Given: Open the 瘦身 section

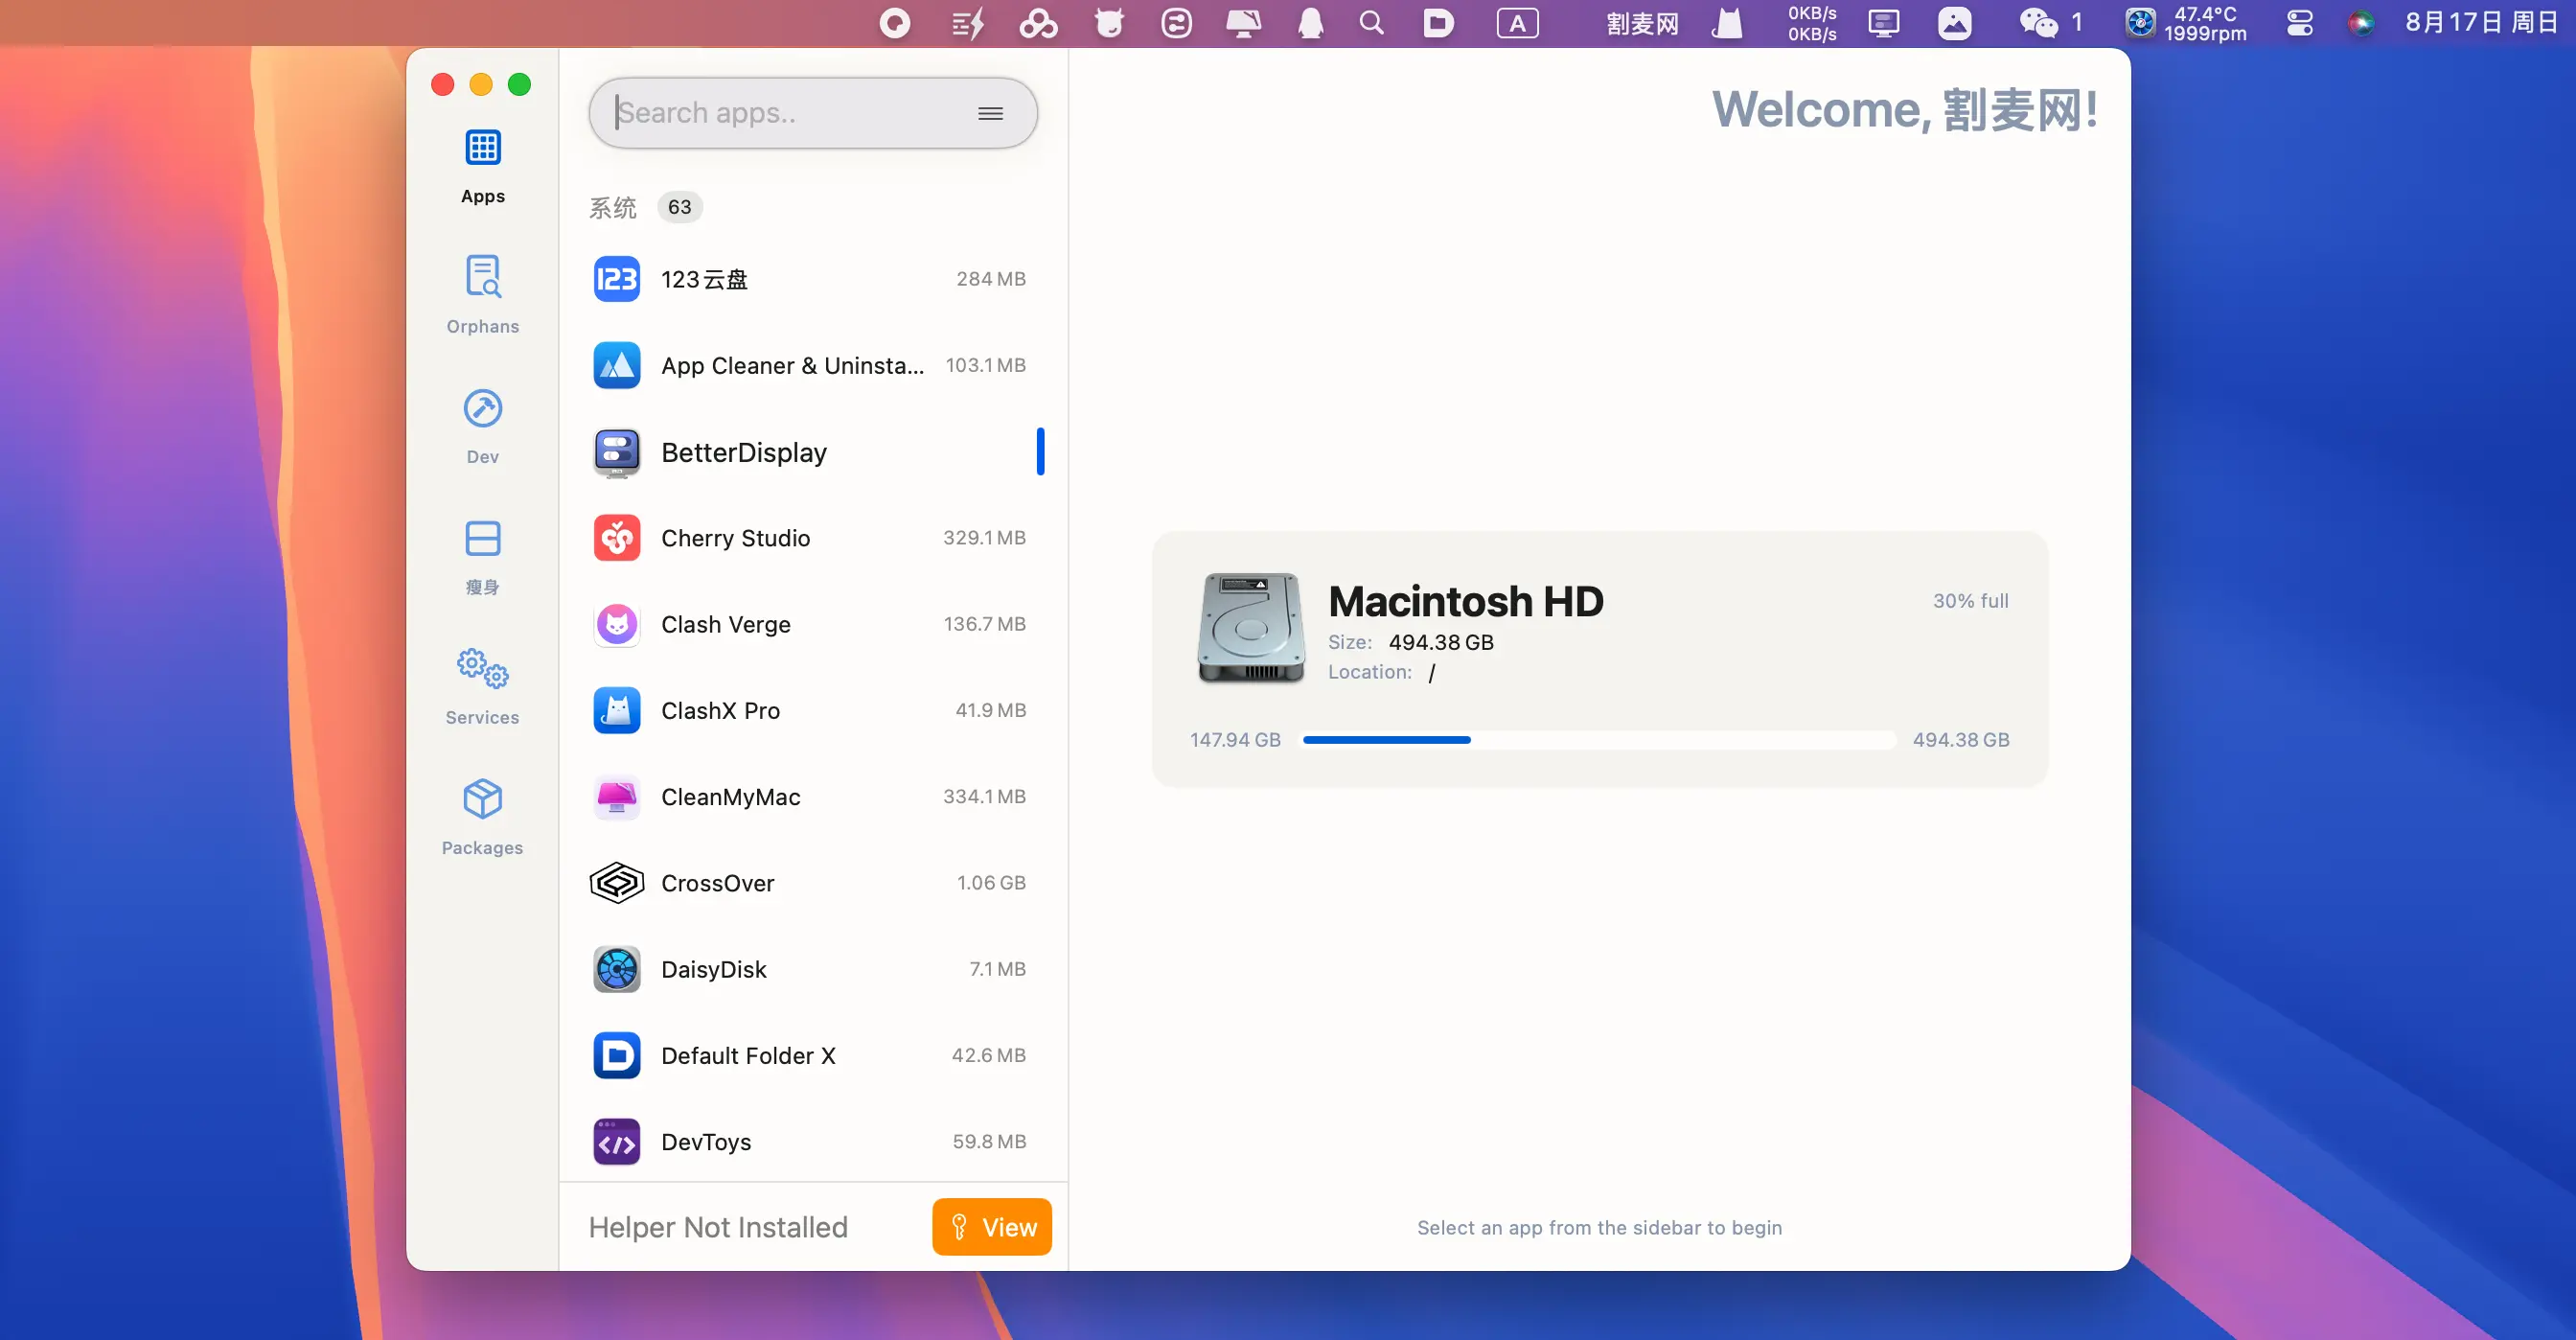Looking at the screenshot, I should pyautogui.click(x=482, y=557).
